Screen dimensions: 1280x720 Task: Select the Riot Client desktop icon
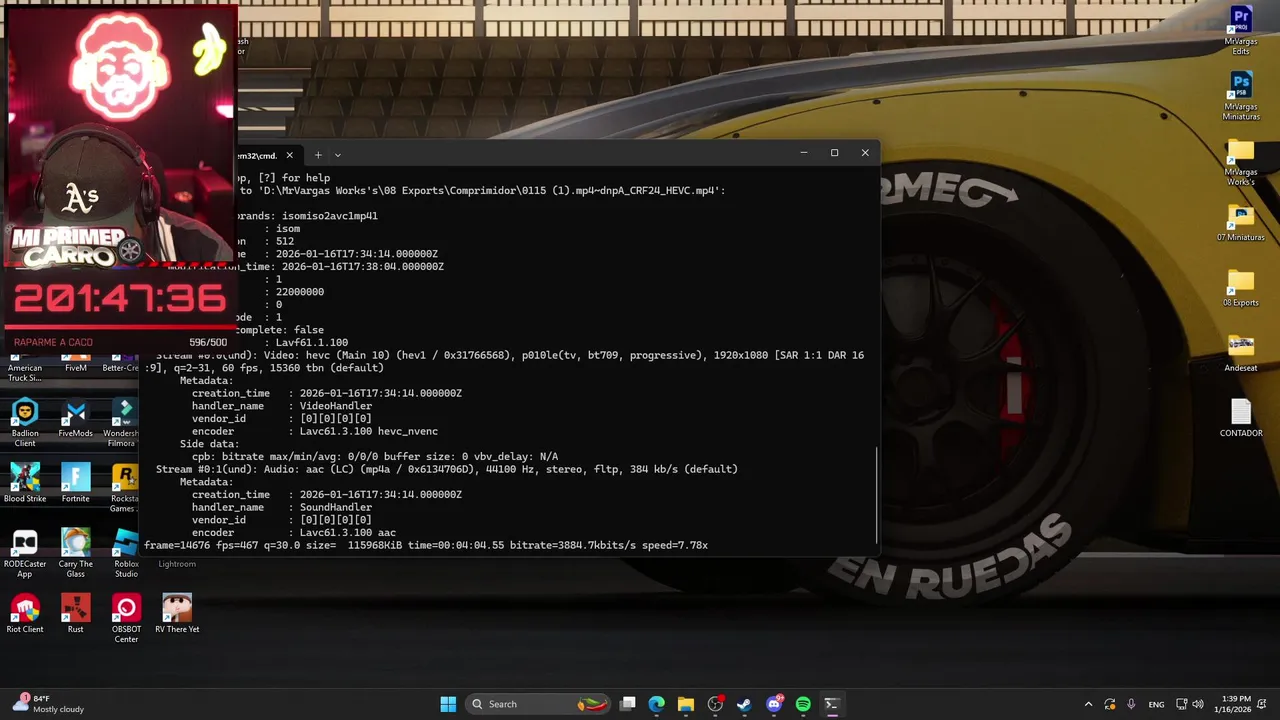pos(25,614)
